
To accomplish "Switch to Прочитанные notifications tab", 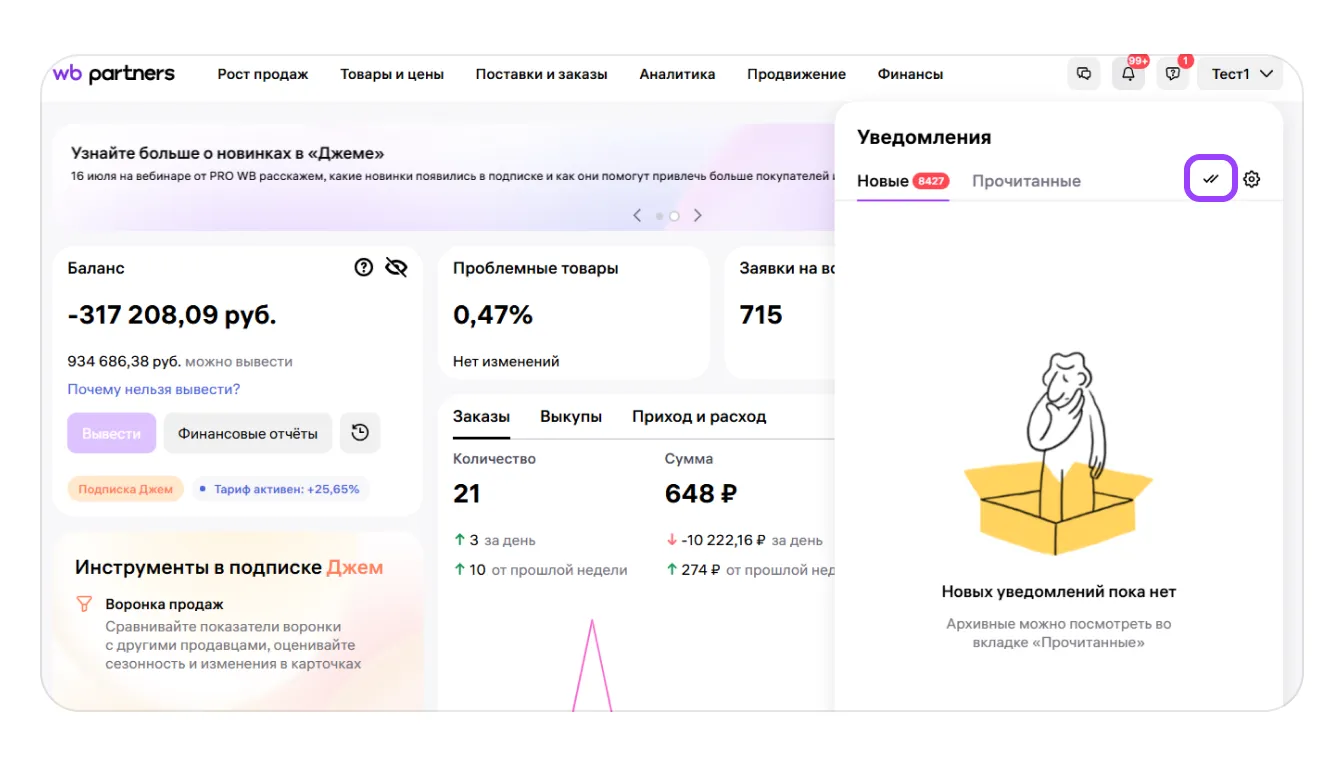I will 1026,181.
